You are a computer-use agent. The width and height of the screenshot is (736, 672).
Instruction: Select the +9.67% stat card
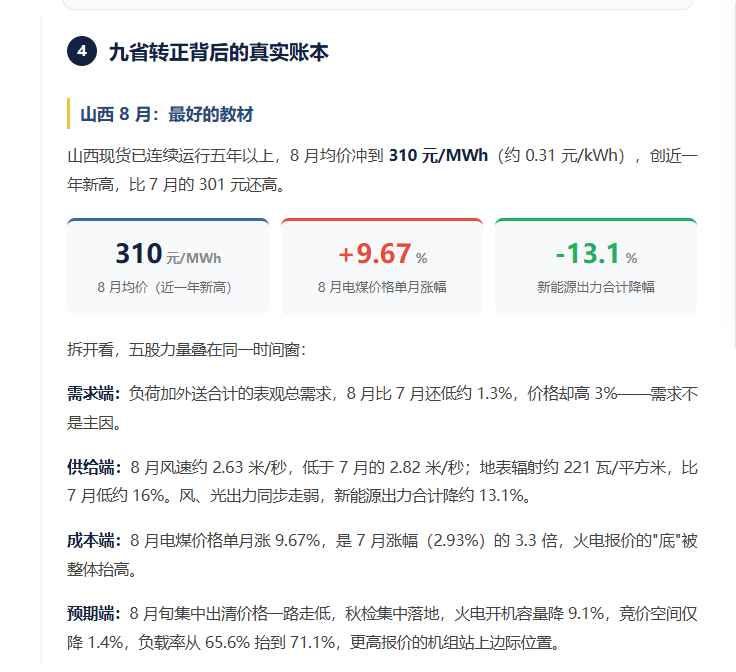(x=382, y=266)
